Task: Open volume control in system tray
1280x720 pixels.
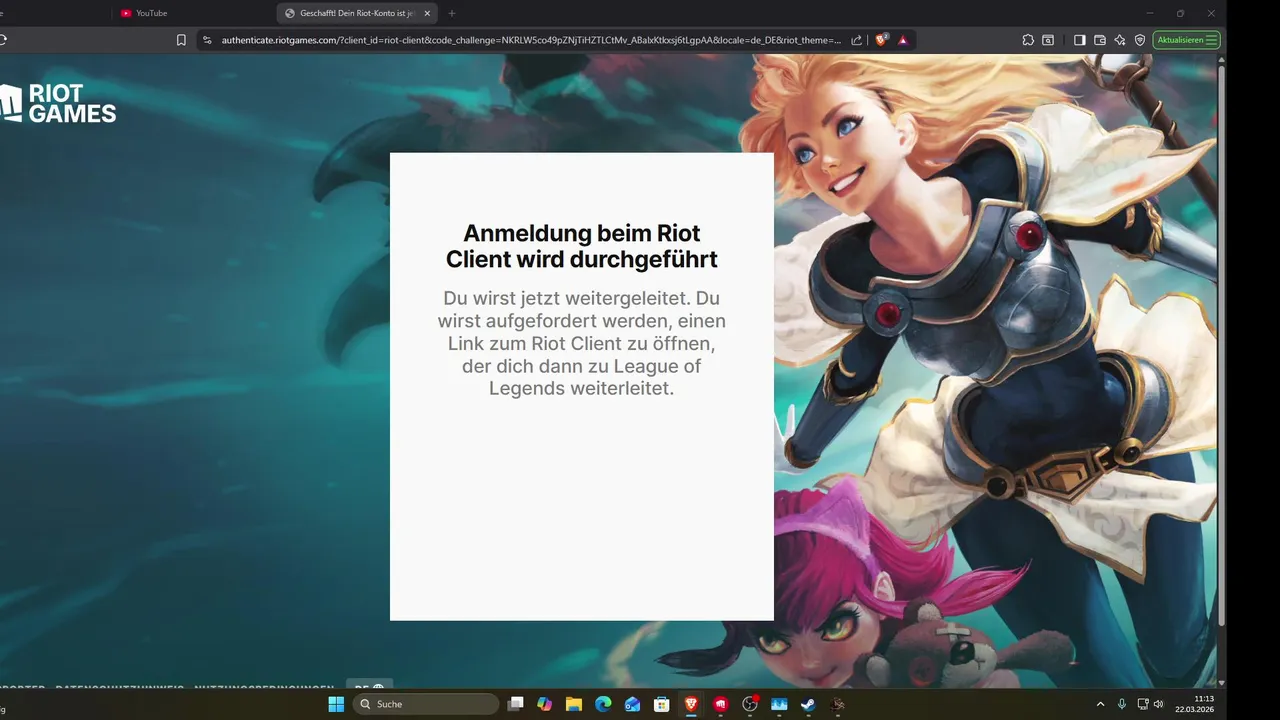Action: pos(1158,704)
